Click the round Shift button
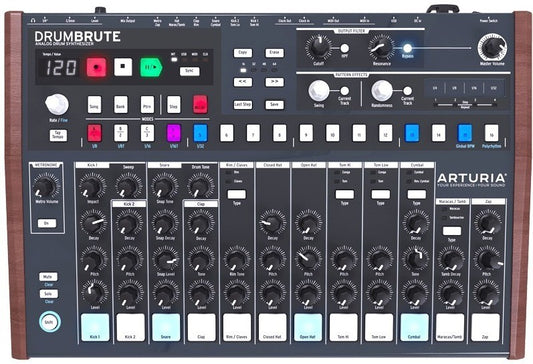Viewport: 533px width, 364px height. pyautogui.click(x=50, y=322)
